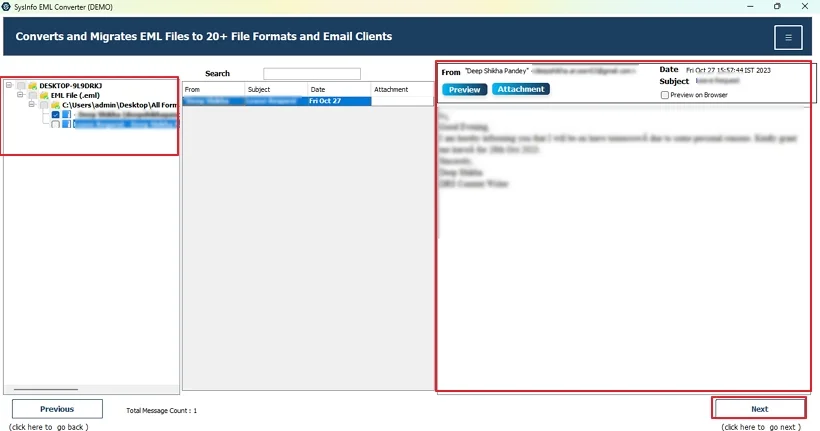Viewport: 820px width, 431px height.
Task: Select the EML File (.eml) tree label
Action: tap(75, 95)
